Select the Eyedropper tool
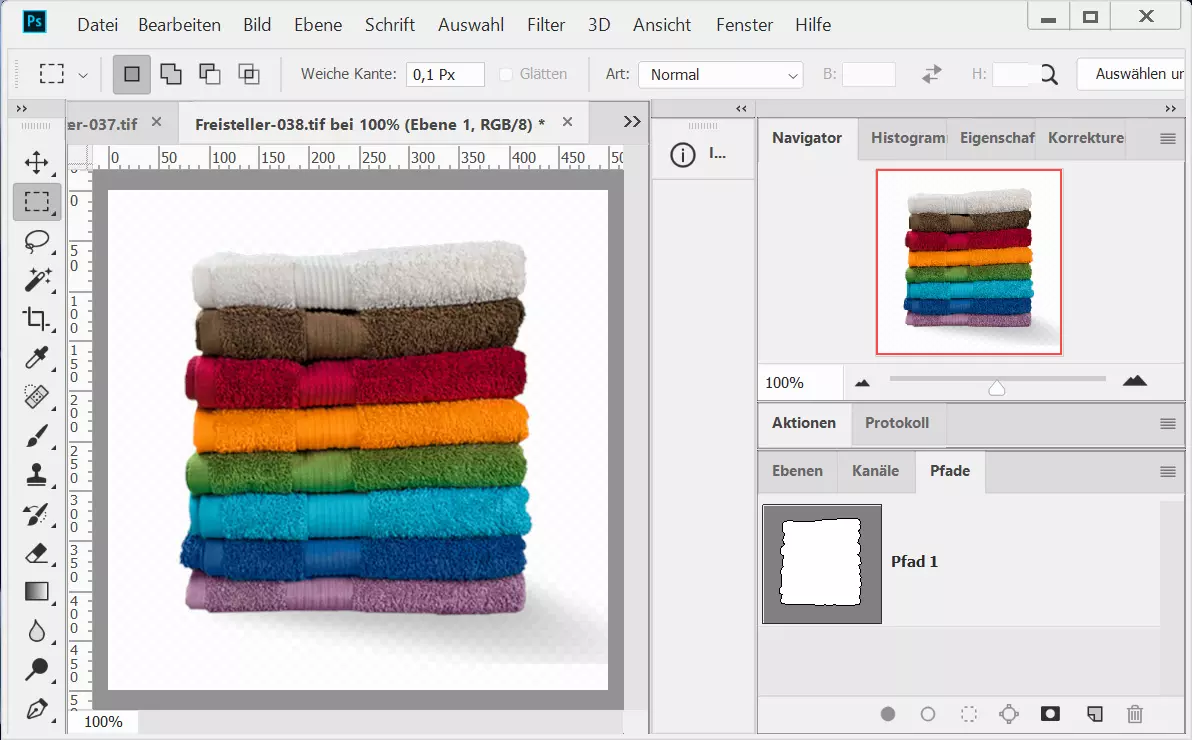The image size is (1192, 740). coord(37,358)
